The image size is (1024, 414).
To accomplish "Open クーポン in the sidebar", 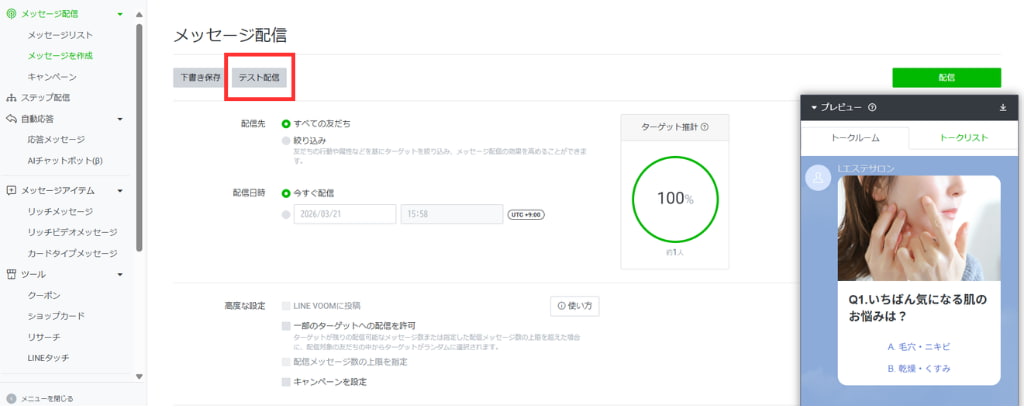I will [x=44, y=295].
